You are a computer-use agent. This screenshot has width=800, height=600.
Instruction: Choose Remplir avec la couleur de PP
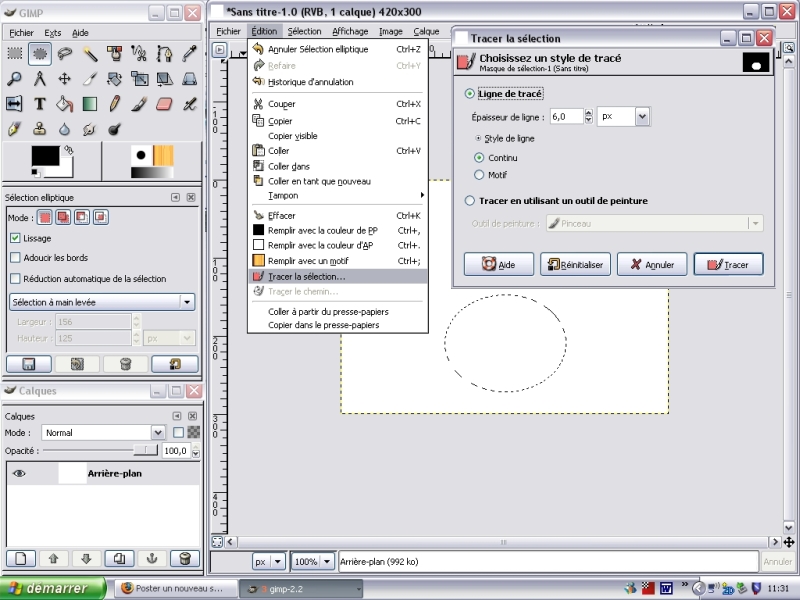(338, 230)
